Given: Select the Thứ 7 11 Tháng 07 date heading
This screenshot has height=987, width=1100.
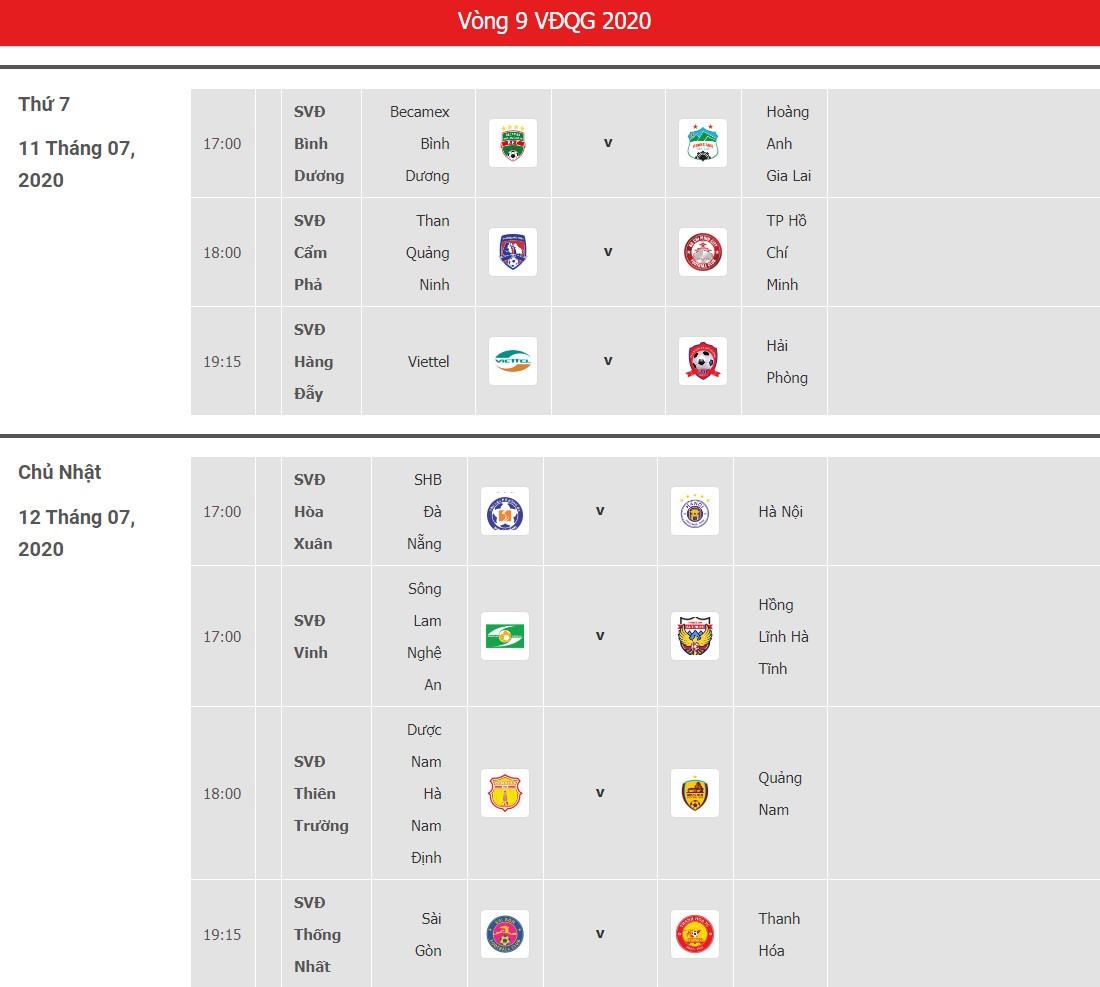Looking at the screenshot, I should (77, 142).
